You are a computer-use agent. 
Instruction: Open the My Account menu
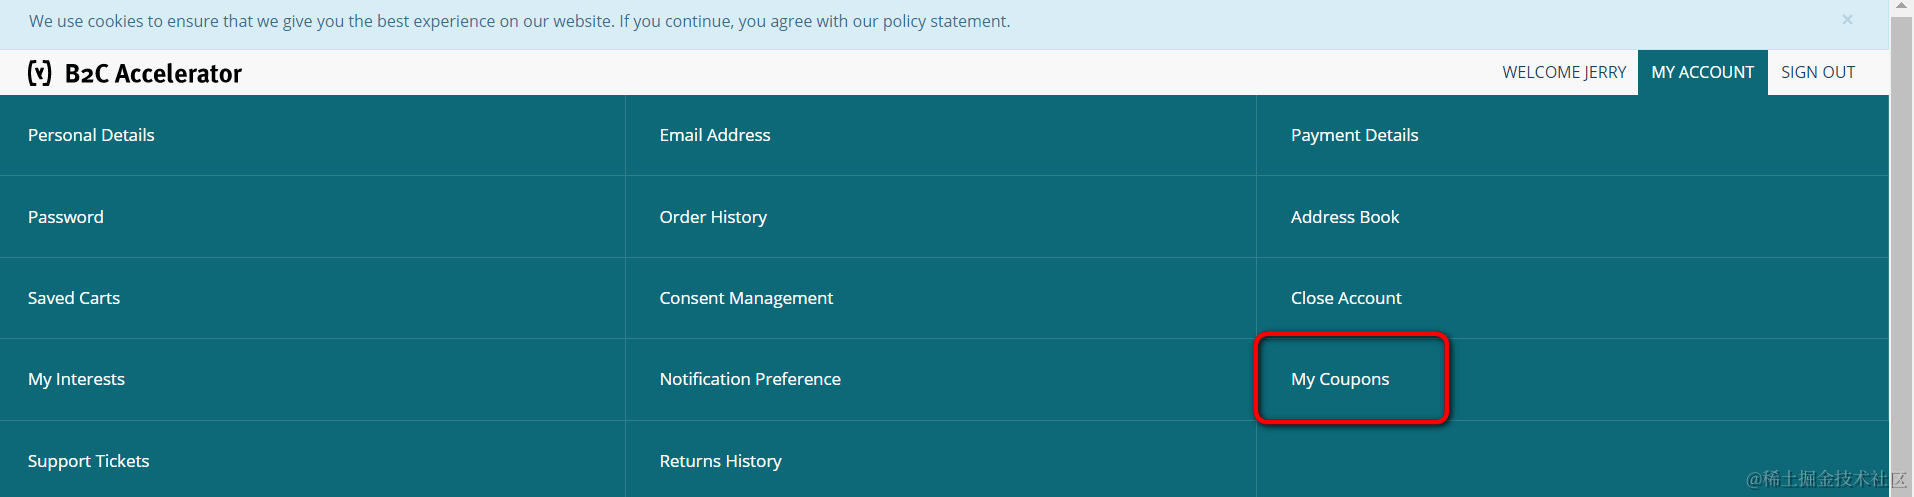coord(1702,73)
